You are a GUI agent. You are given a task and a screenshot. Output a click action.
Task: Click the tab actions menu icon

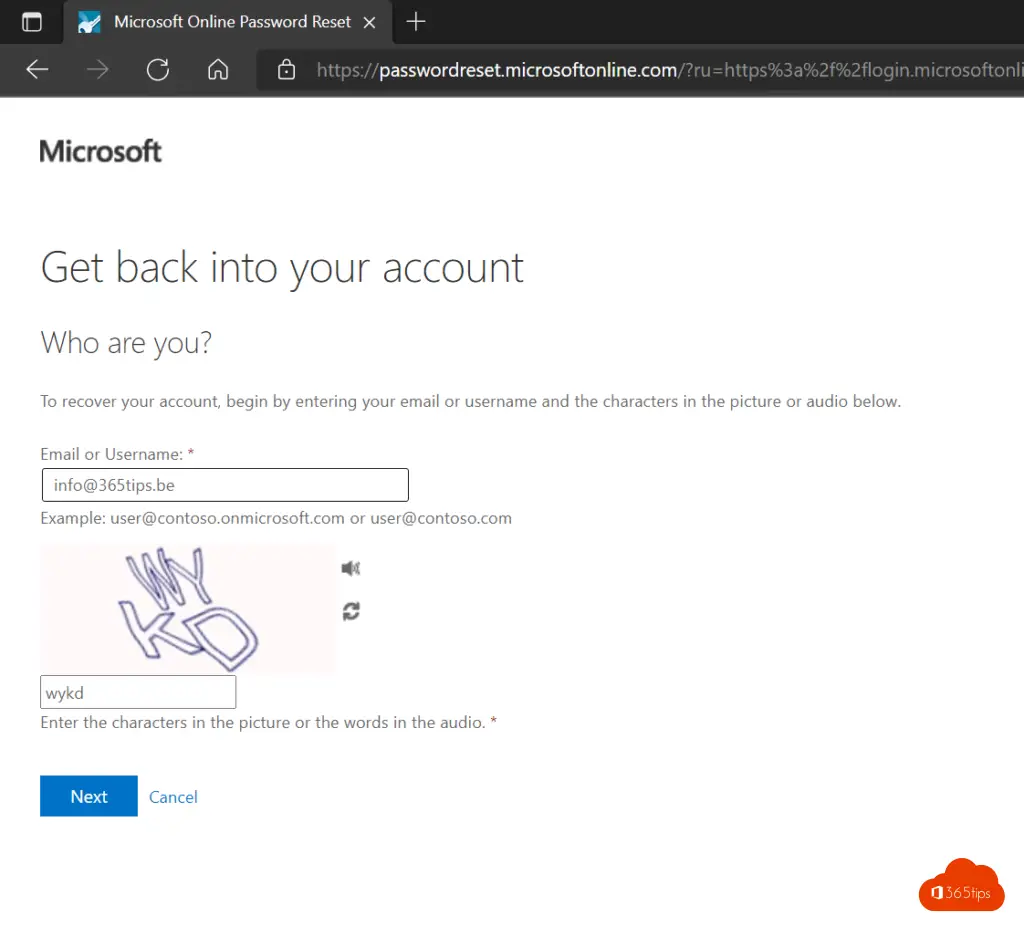tap(31, 22)
